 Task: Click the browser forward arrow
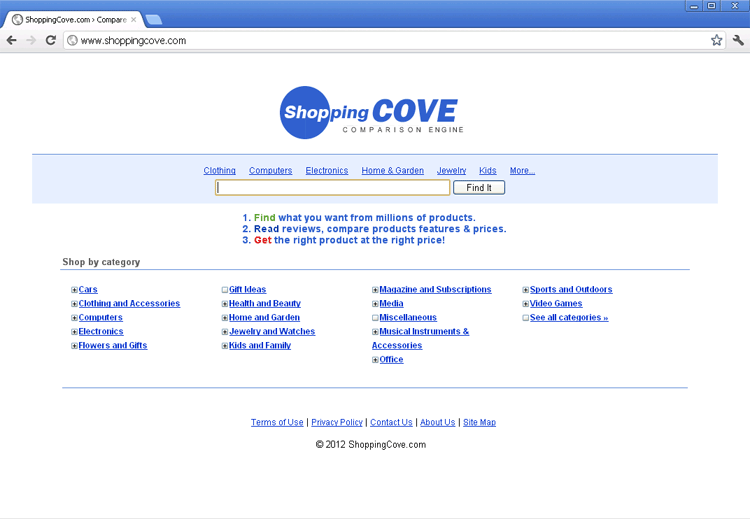(31, 41)
